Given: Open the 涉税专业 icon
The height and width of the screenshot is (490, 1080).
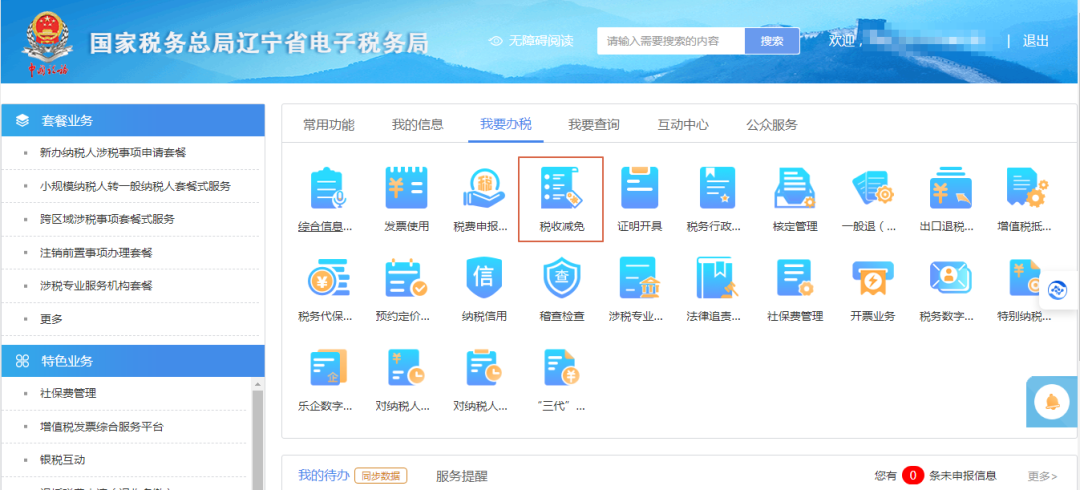Looking at the screenshot, I should [640, 278].
